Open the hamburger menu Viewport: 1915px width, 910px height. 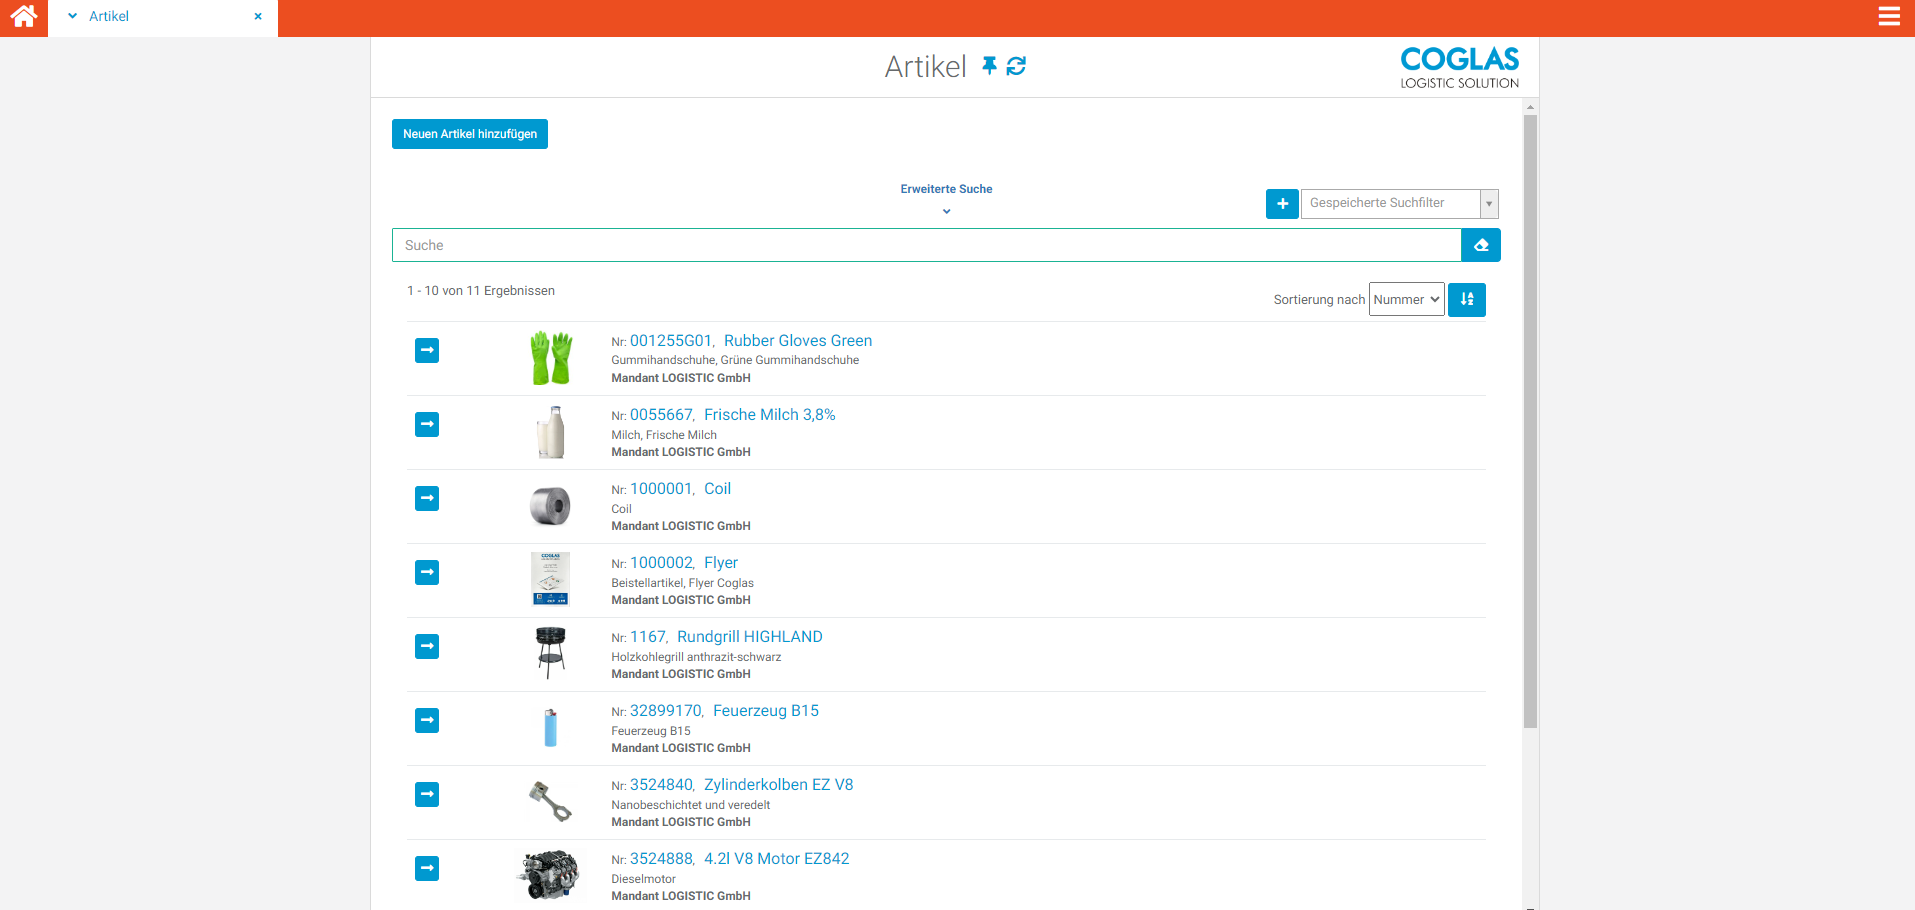tap(1888, 17)
